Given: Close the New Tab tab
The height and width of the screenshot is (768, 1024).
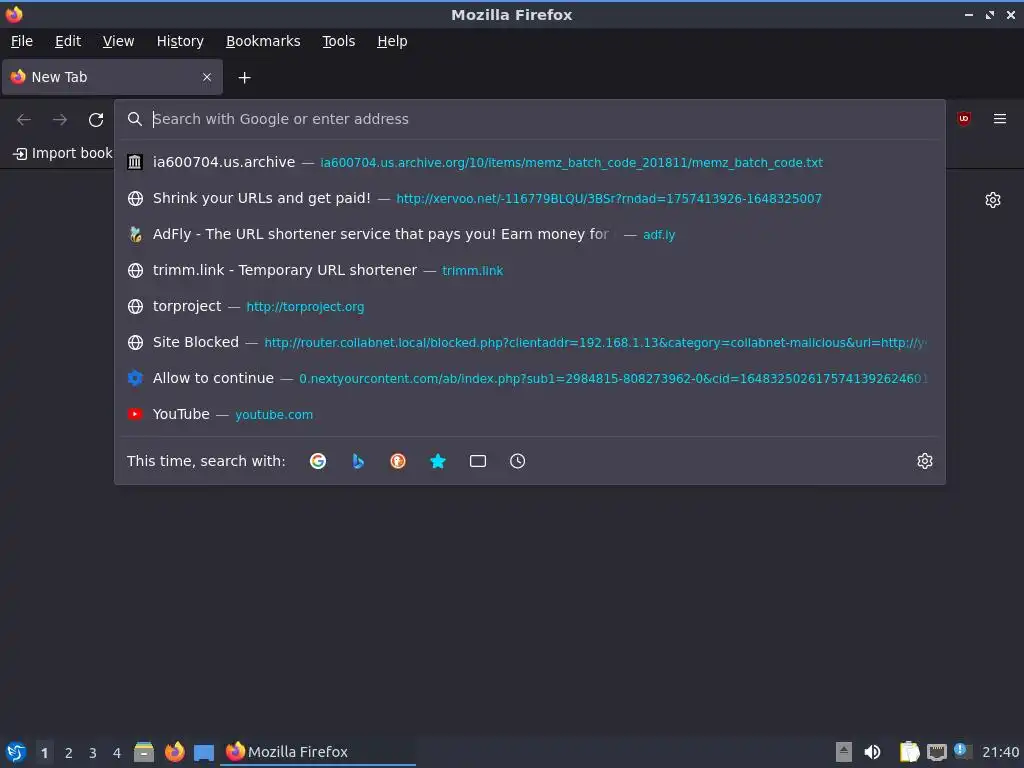Looking at the screenshot, I should (207, 77).
